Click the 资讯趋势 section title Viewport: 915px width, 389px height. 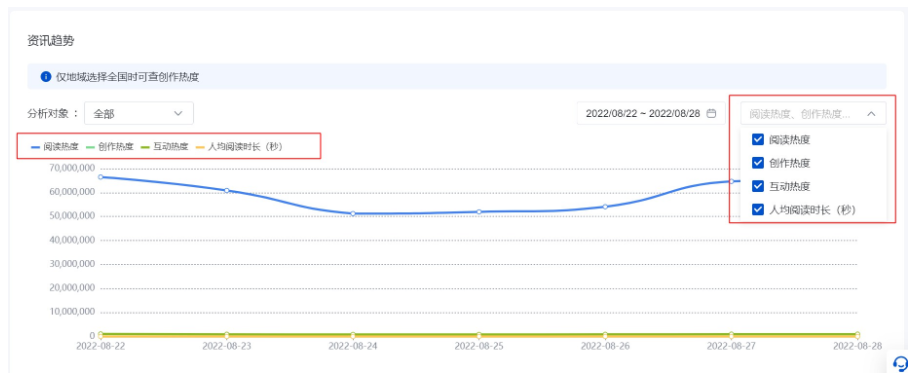(51, 41)
